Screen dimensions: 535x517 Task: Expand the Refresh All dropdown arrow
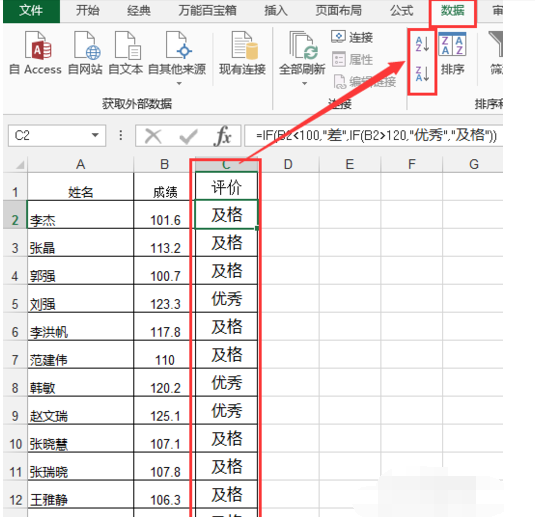click(304, 84)
